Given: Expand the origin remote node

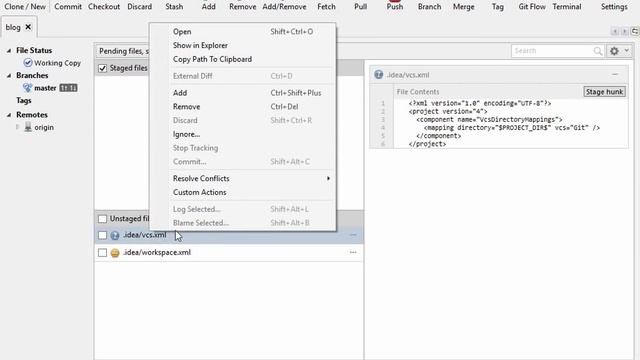Looking at the screenshot, I should [x=18, y=127].
